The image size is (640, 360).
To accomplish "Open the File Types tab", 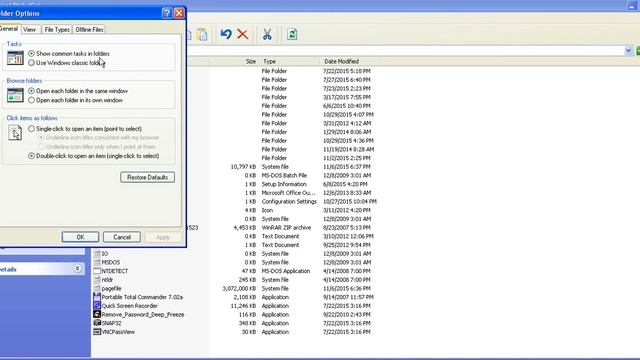I will pyautogui.click(x=57, y=30).
